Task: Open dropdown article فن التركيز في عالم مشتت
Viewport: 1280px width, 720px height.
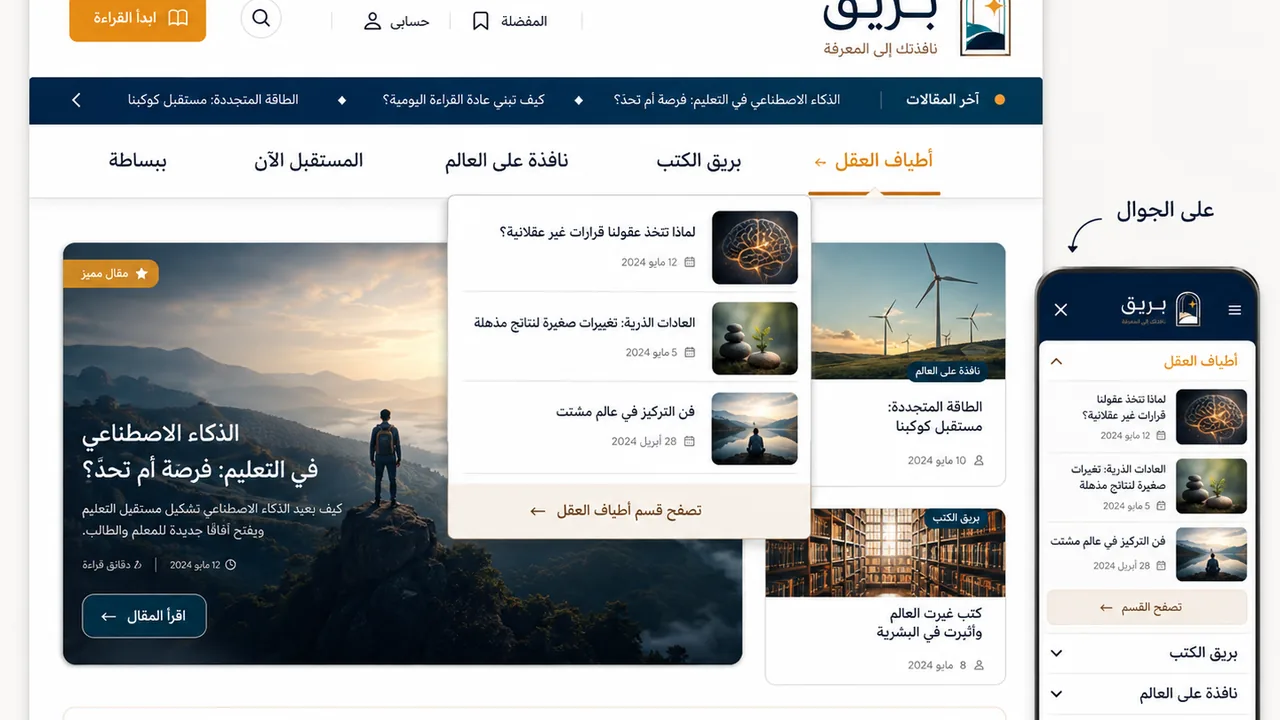Action: [626, 412]
